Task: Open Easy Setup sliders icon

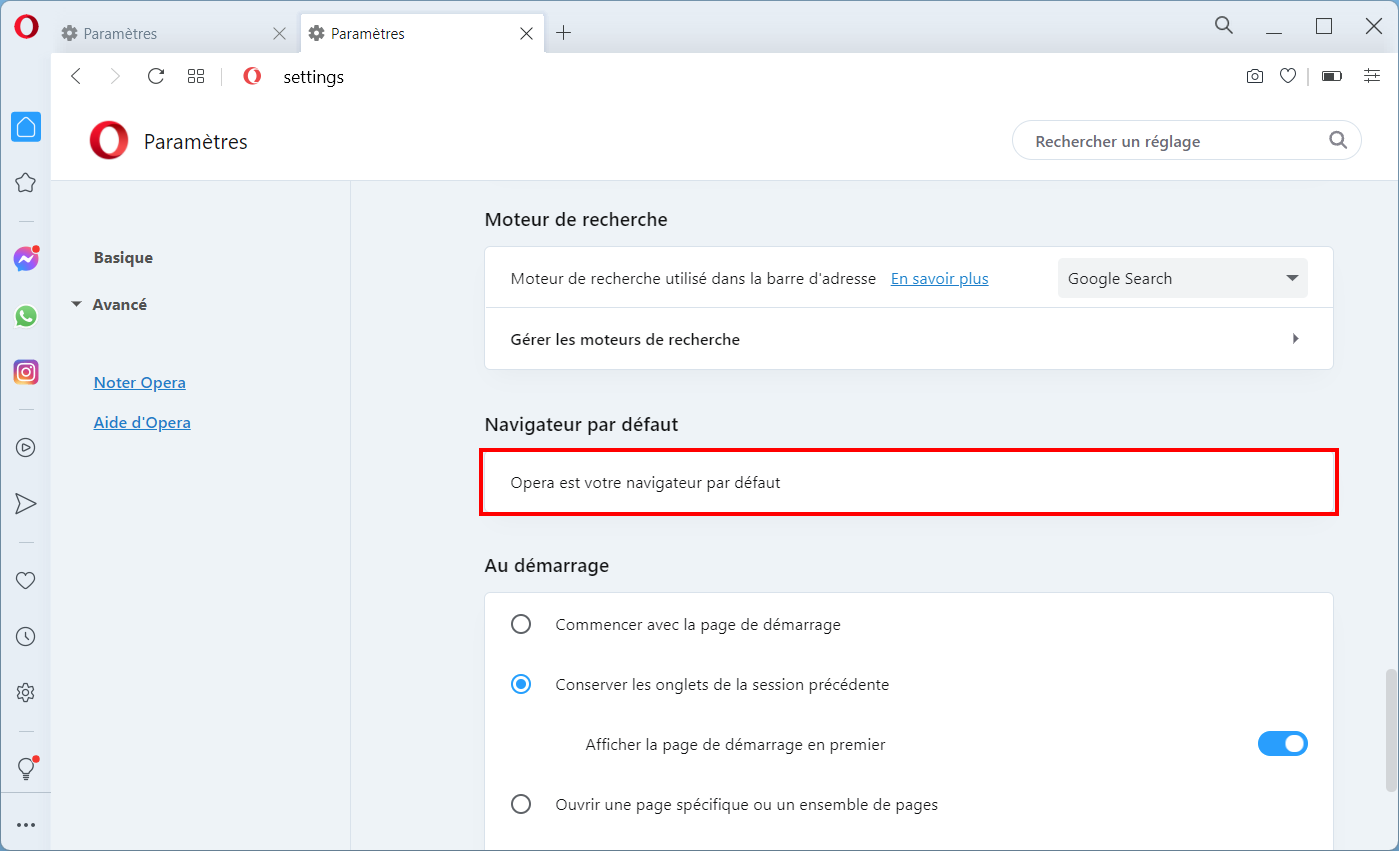Action: click(1372, 77)
